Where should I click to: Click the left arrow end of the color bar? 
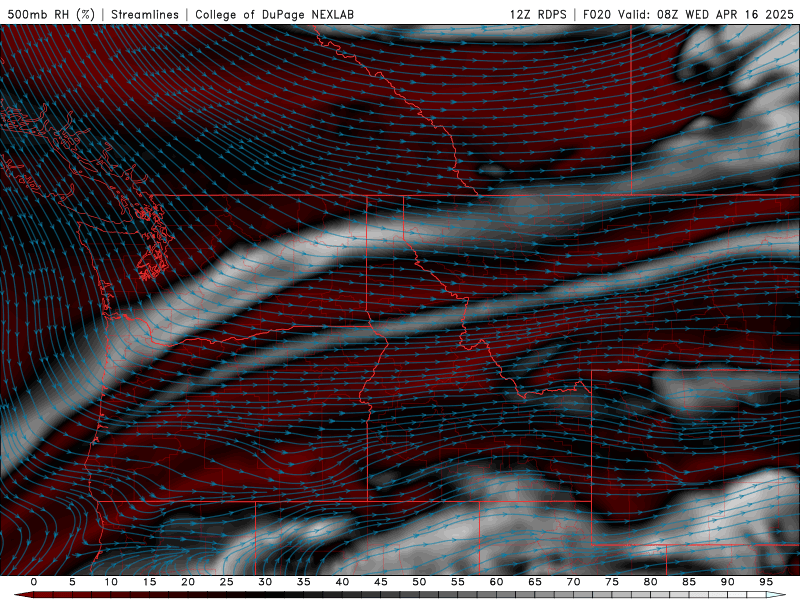23,595
